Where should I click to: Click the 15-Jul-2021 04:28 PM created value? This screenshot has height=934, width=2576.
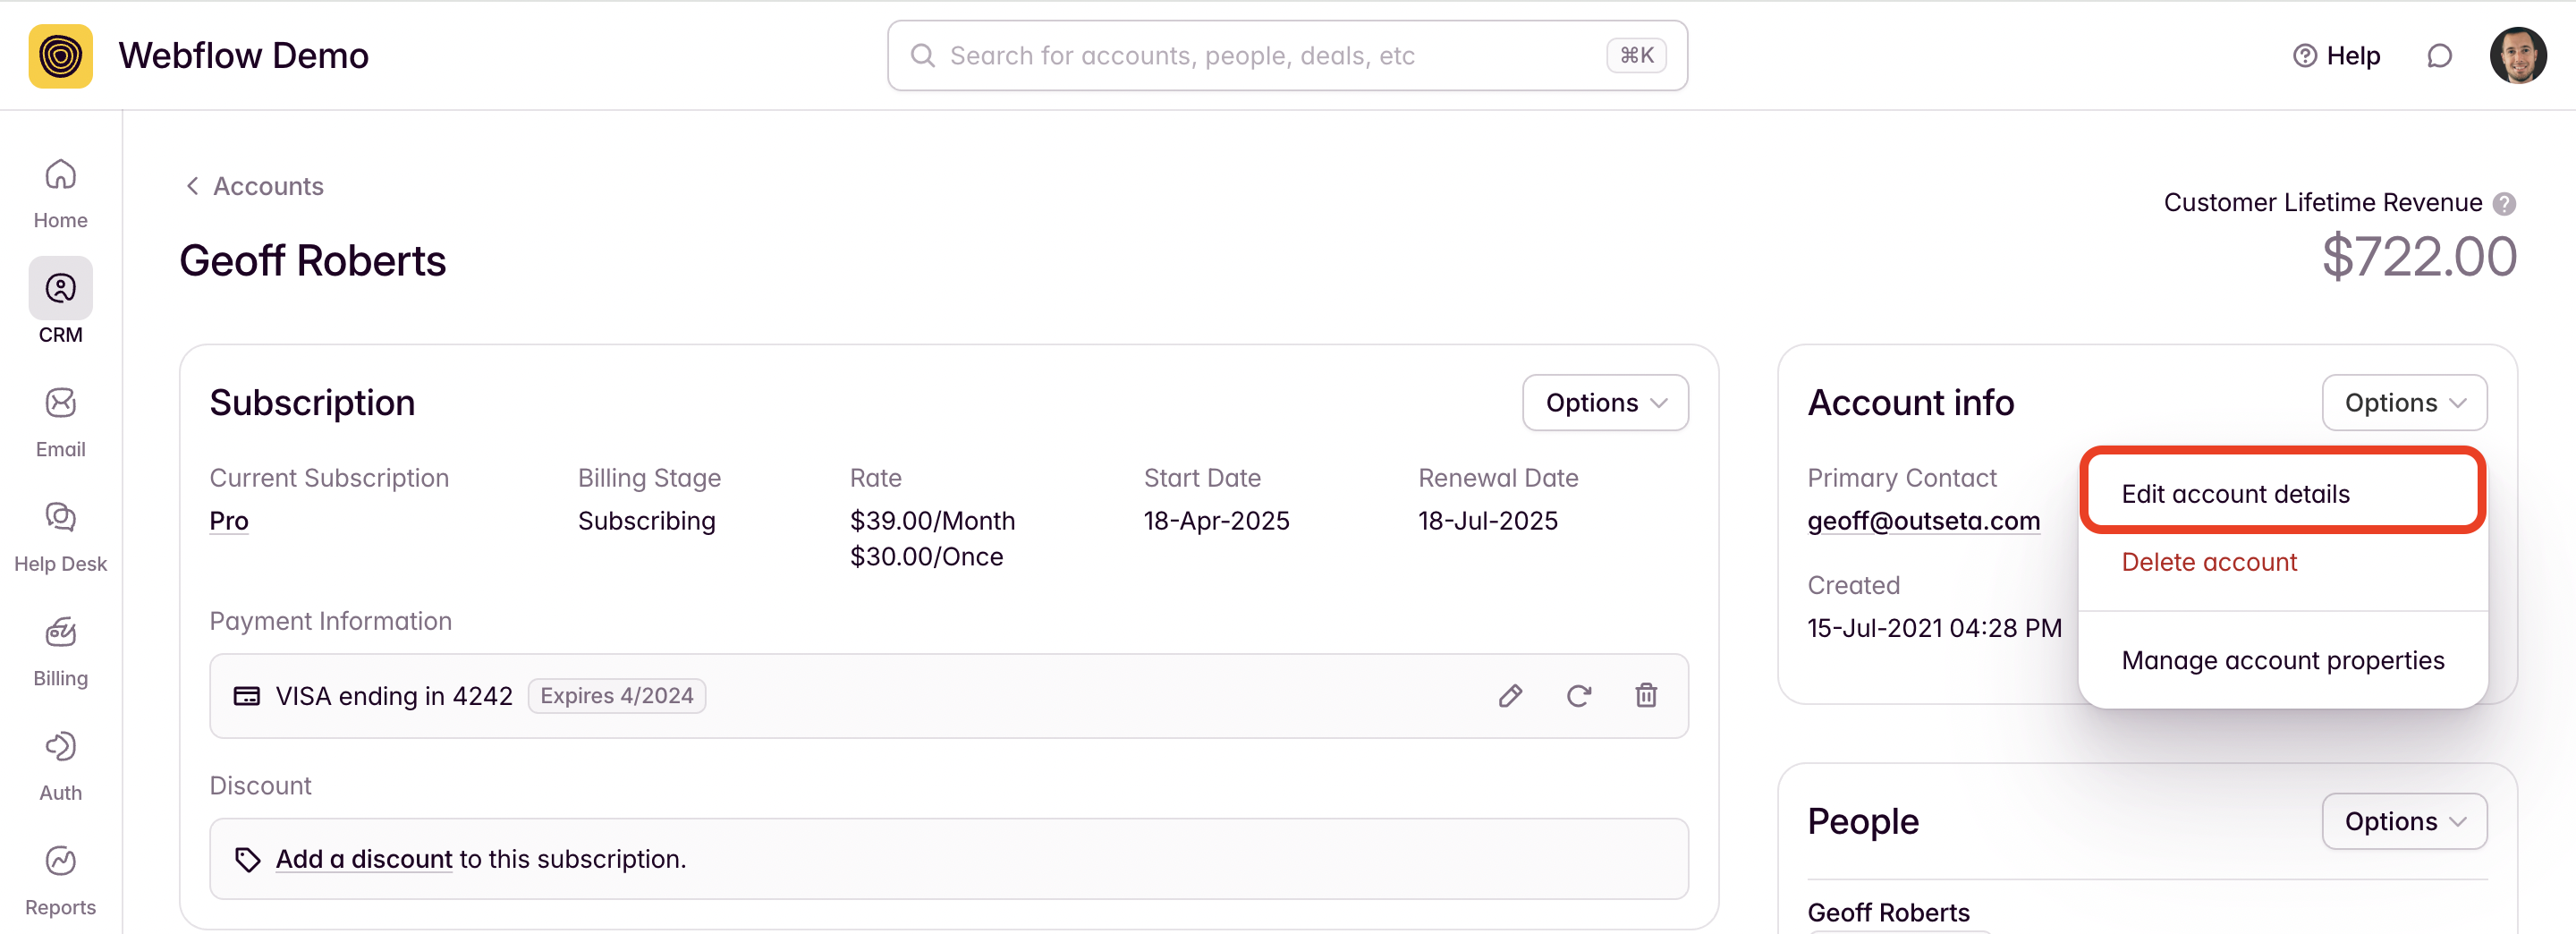tap(1934, 628)
